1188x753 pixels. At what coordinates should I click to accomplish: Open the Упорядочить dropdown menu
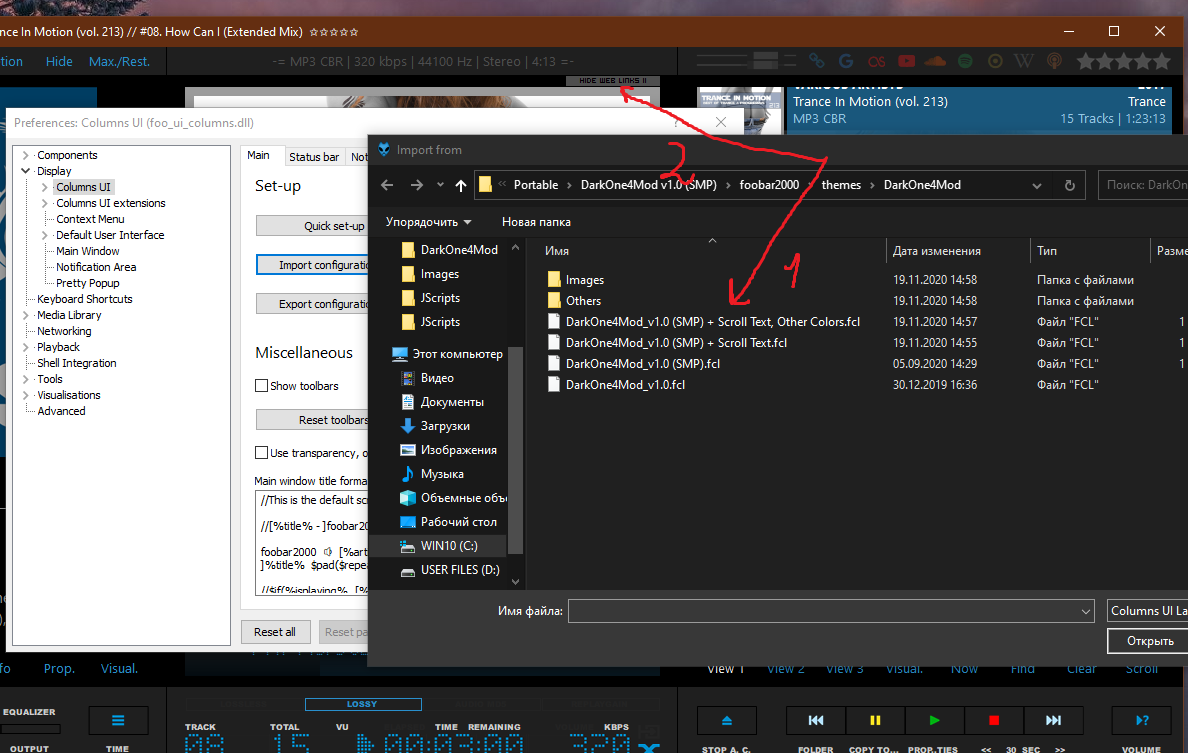[x=428, y=222]
